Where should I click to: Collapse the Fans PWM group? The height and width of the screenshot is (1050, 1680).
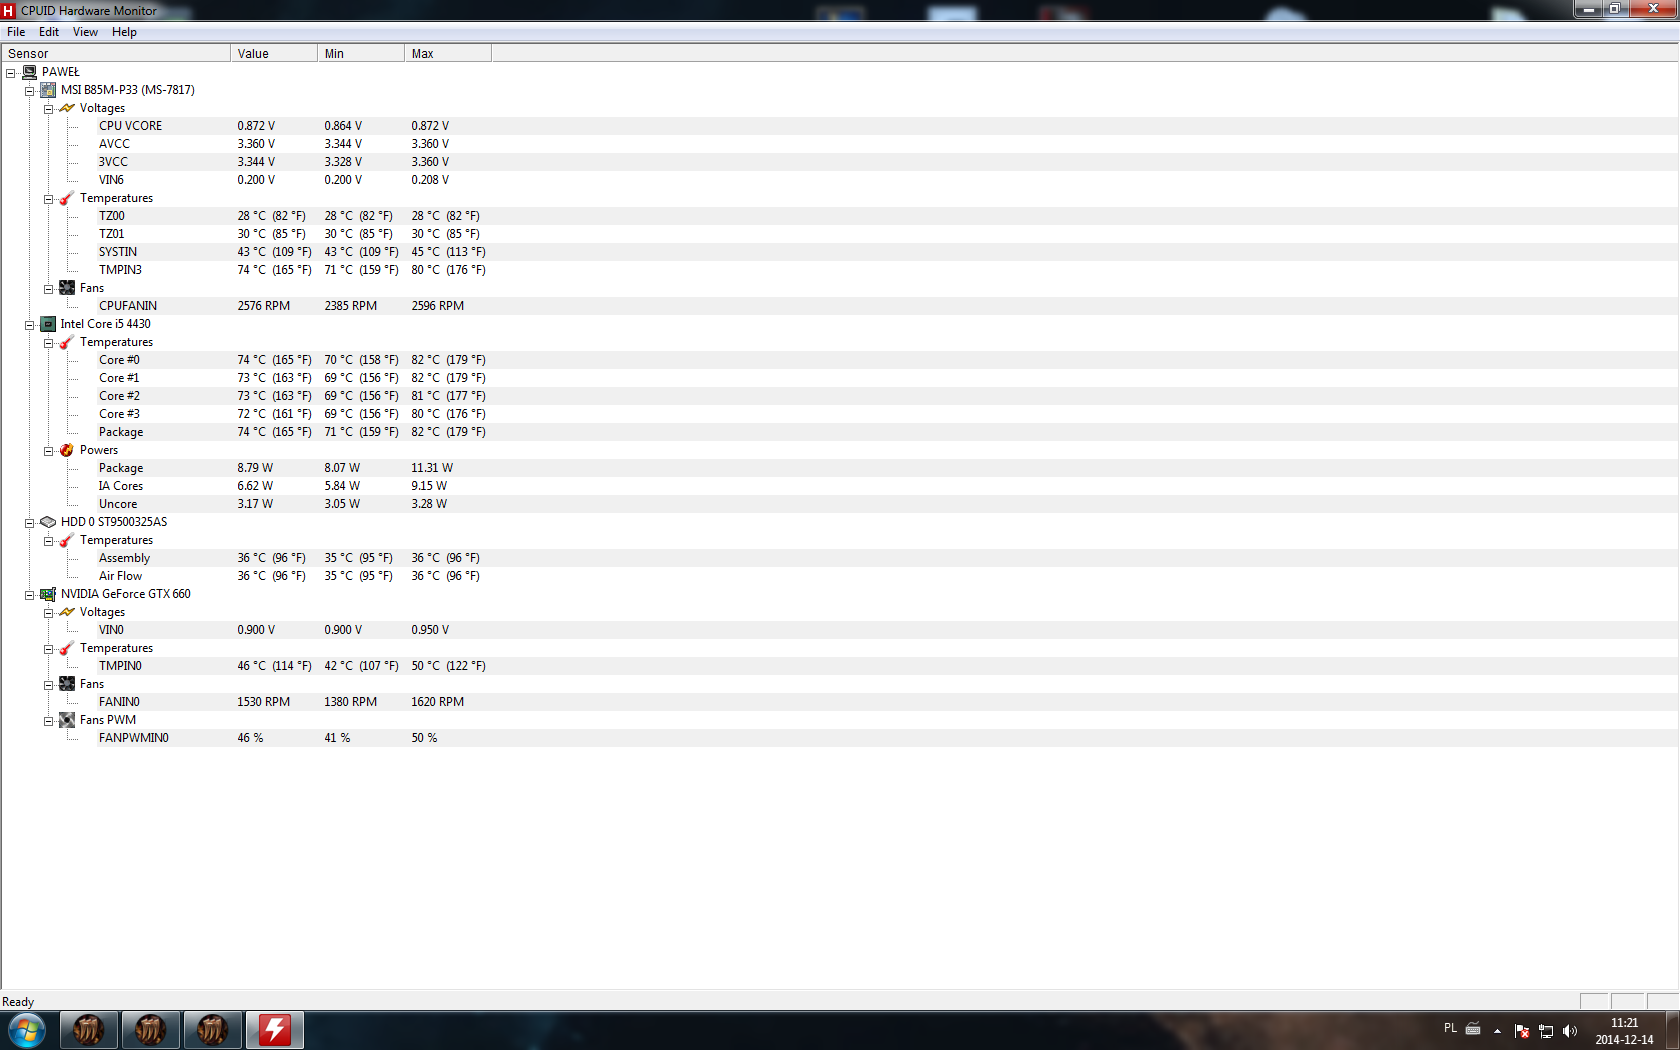pyautogui.click(x=48, y=721)
